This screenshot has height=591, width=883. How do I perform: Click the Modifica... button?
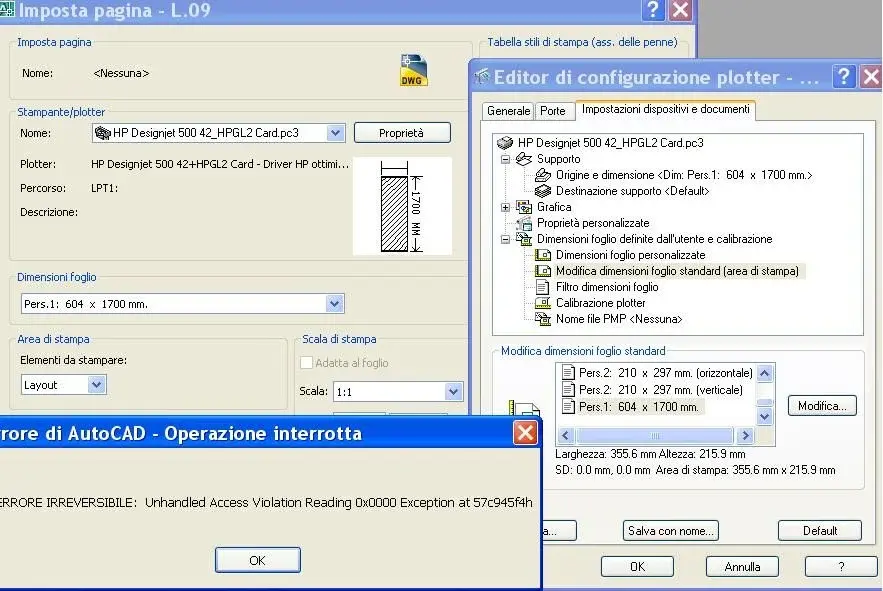pos(822,406)
